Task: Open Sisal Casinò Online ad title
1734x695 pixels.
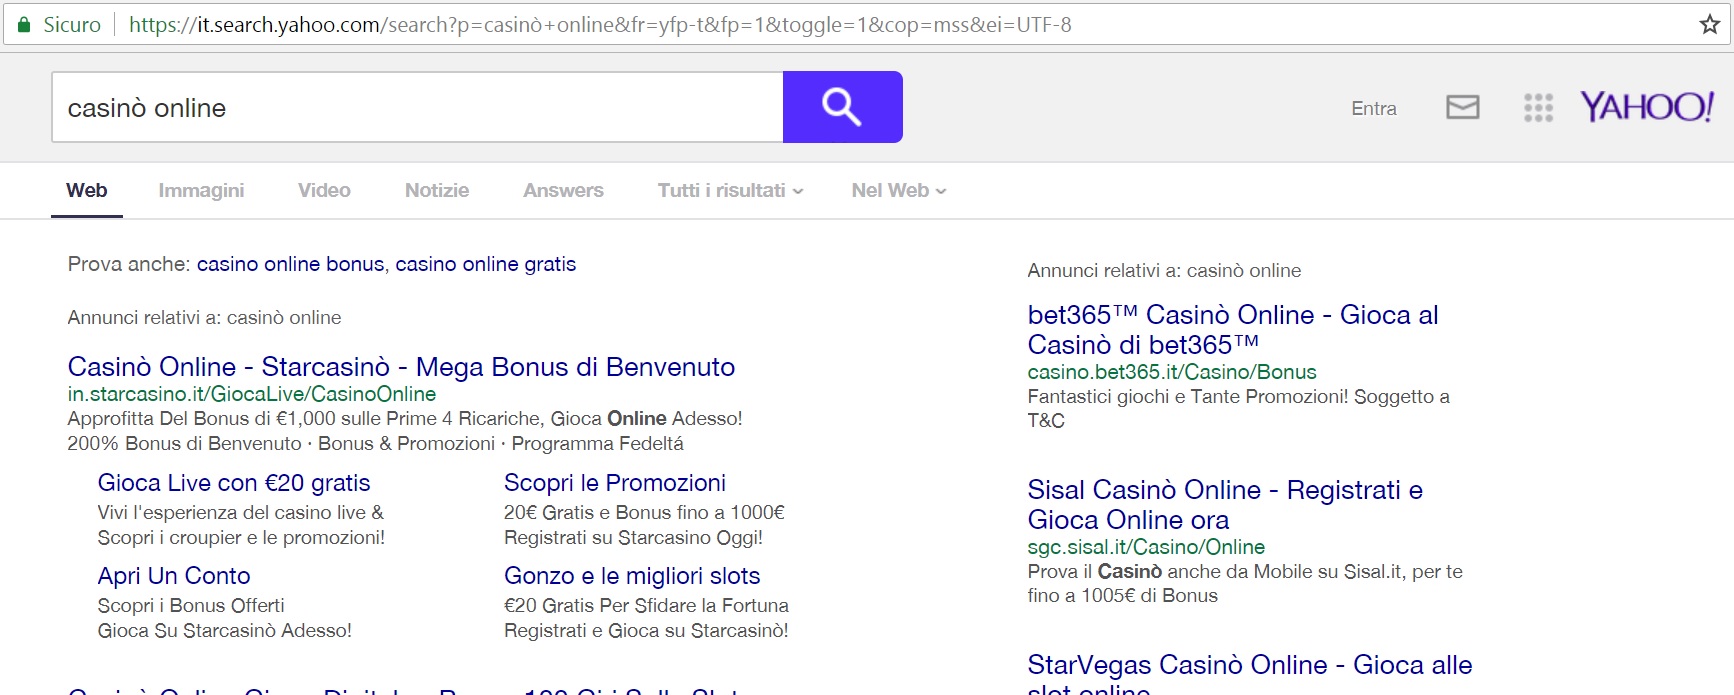Action: point(1225,504)
